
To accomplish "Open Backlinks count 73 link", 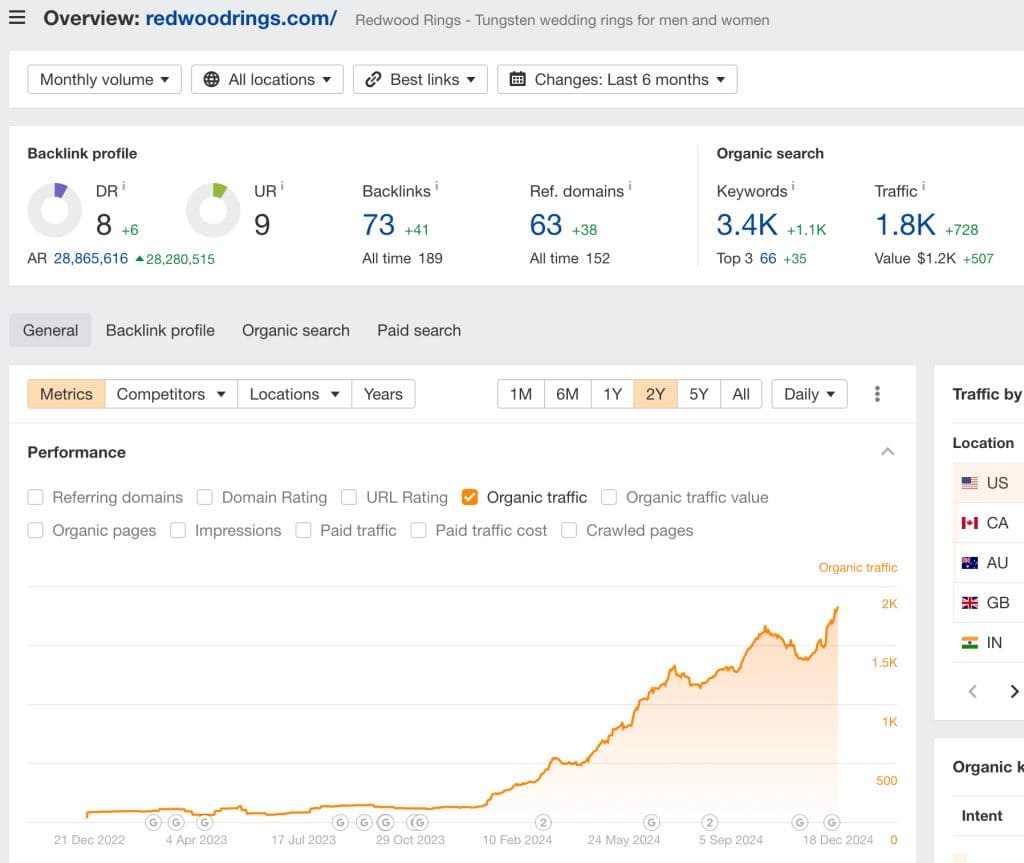I will [x=379, y=225].
